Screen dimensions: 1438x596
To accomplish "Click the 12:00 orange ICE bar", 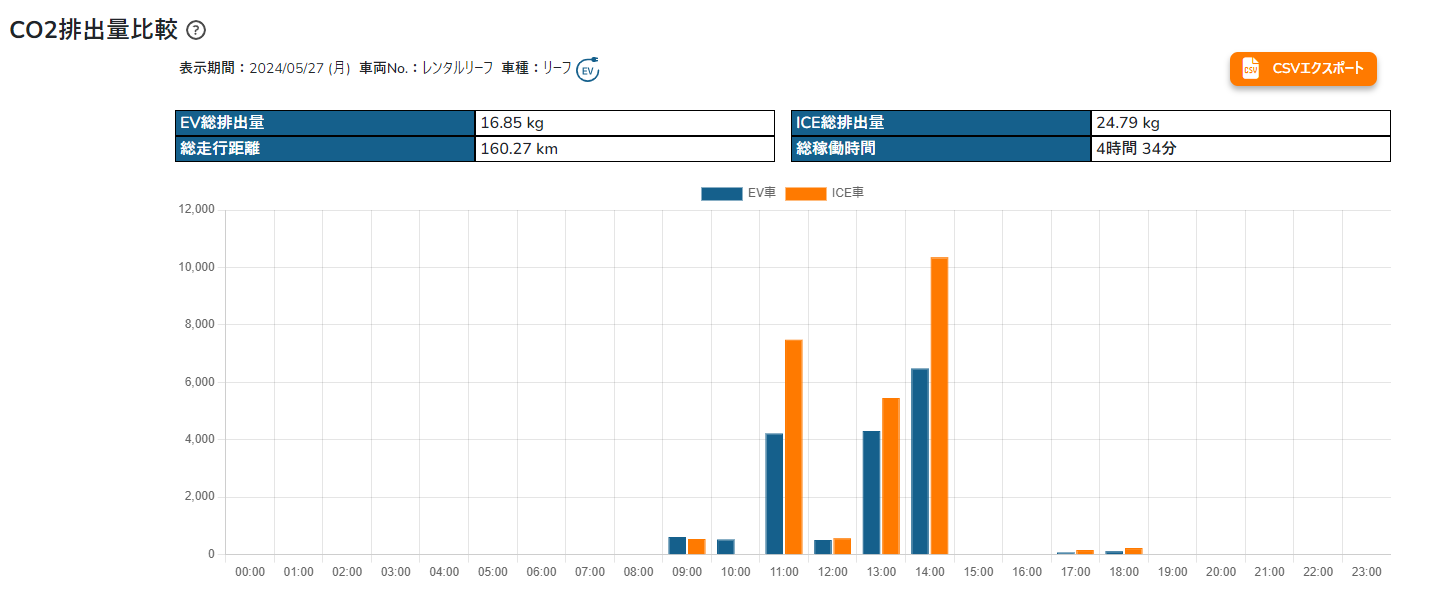I will tap(842, 546).
